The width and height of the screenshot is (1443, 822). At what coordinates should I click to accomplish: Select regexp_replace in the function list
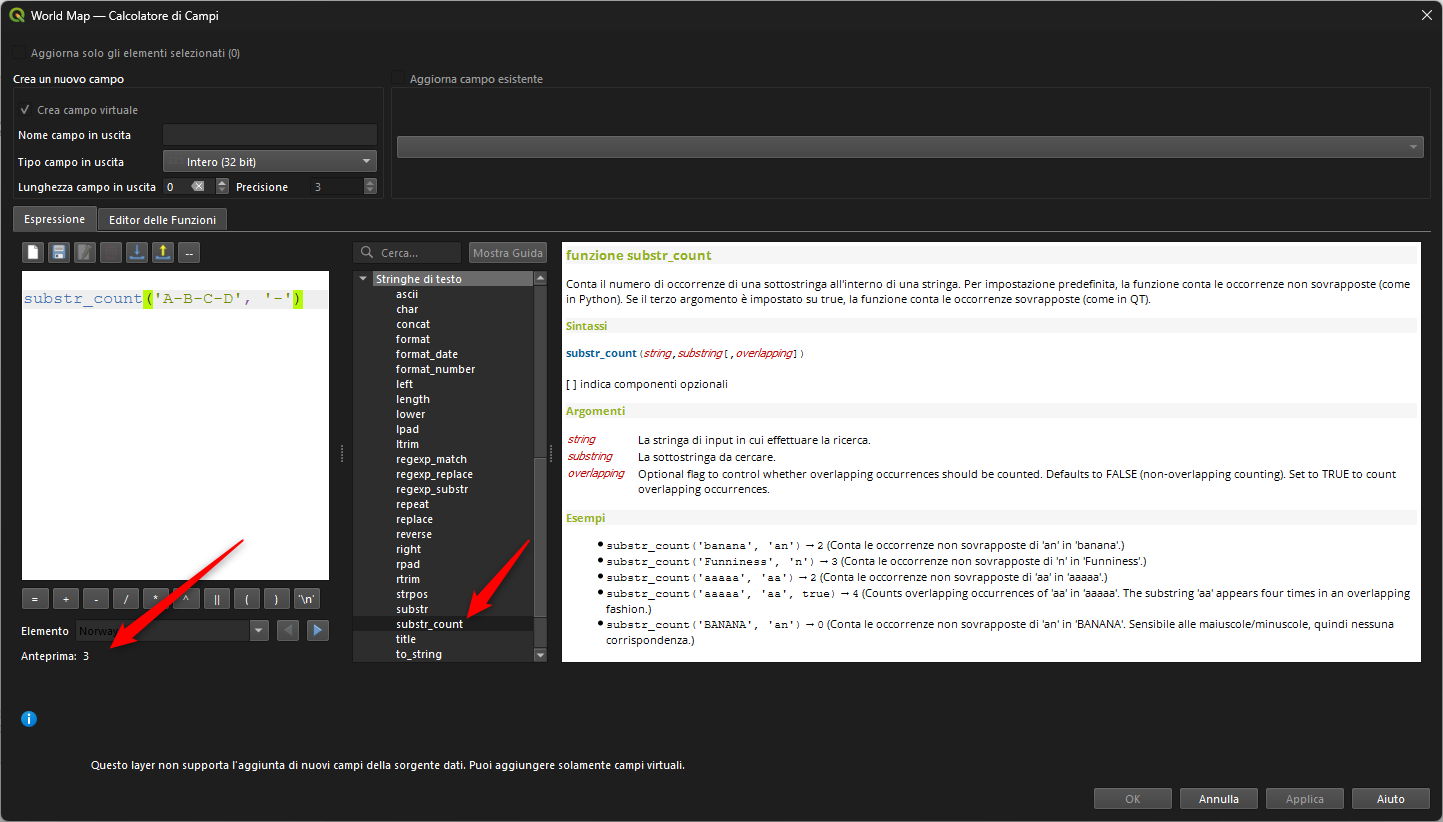[434, 474]
